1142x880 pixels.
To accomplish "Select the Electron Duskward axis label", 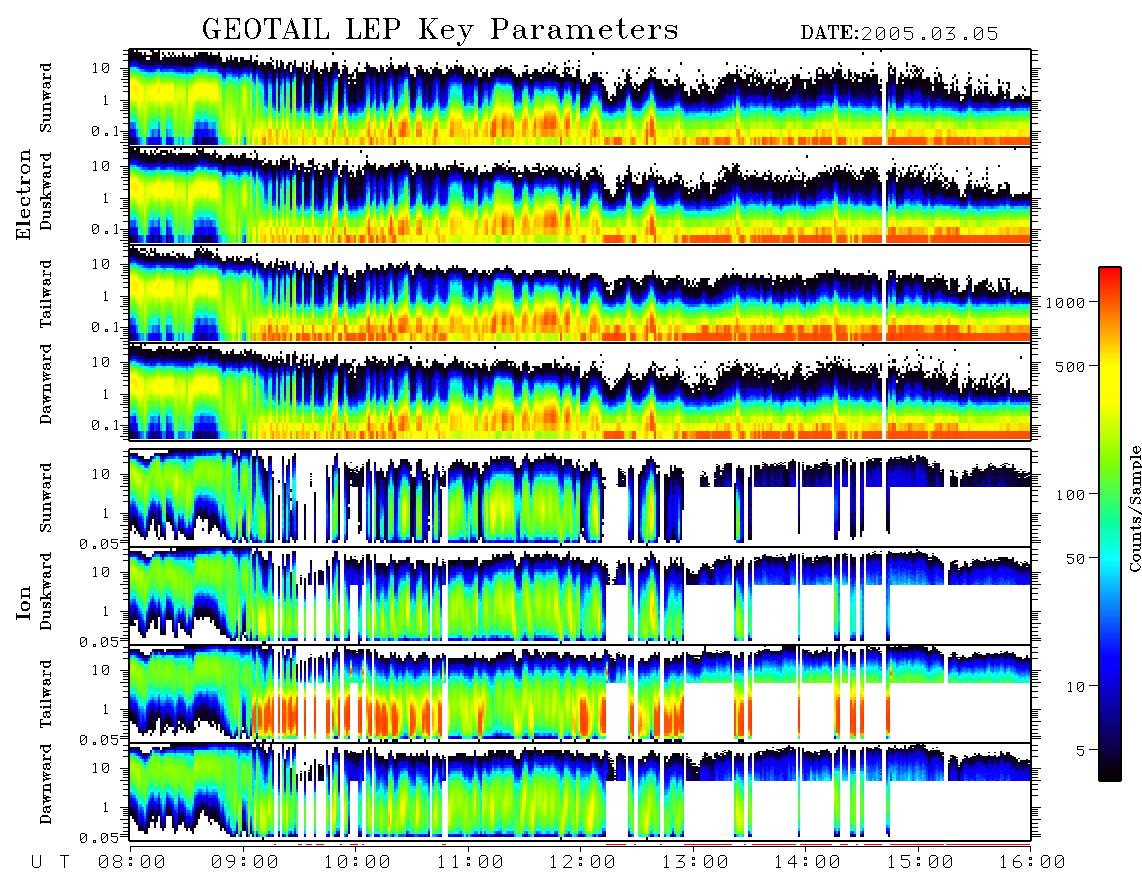I will (46, 191).
